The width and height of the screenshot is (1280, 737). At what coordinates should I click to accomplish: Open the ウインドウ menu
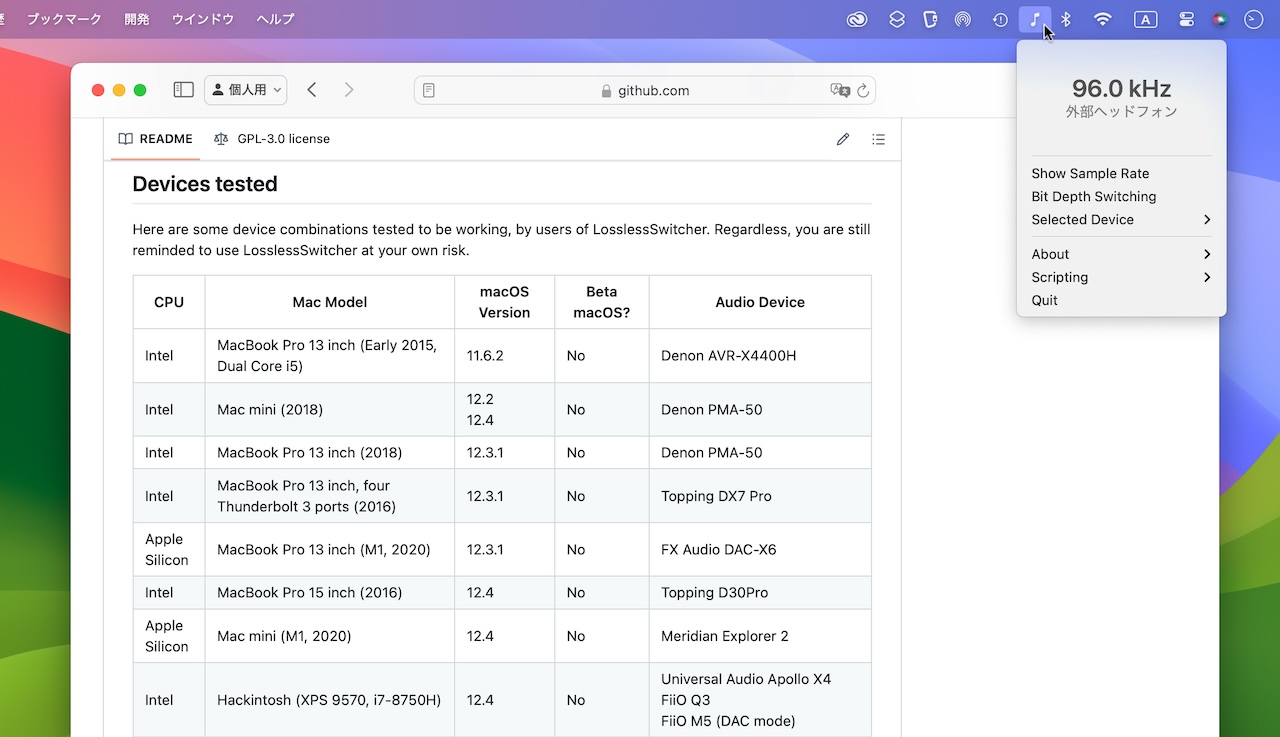[203, 19]
